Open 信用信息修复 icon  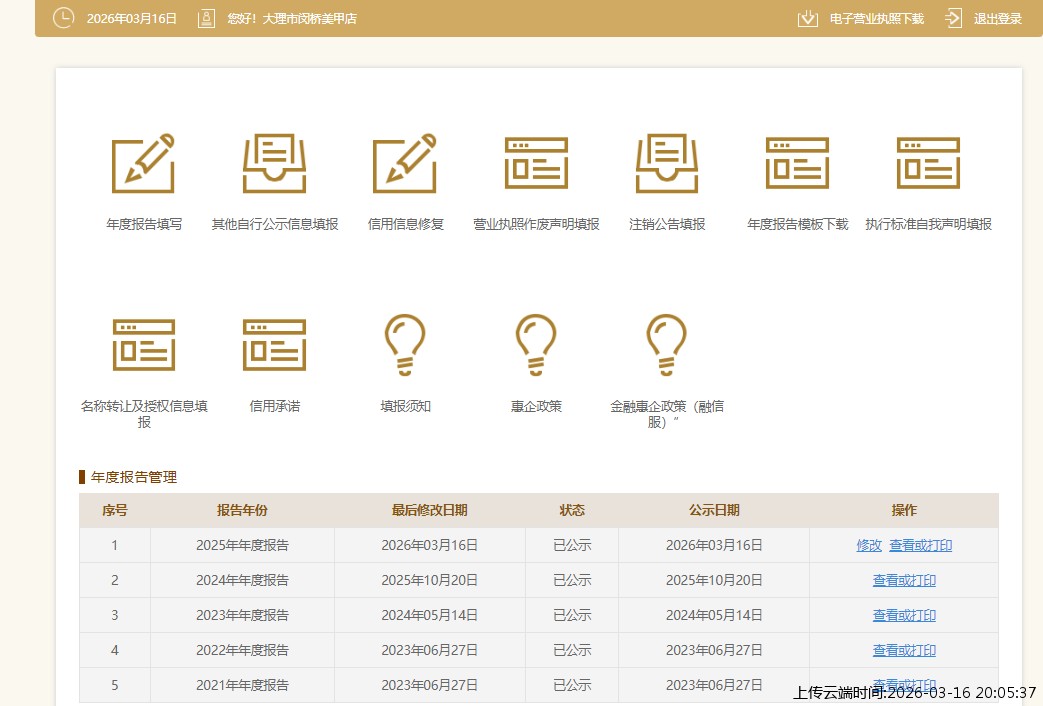[405, 163]
